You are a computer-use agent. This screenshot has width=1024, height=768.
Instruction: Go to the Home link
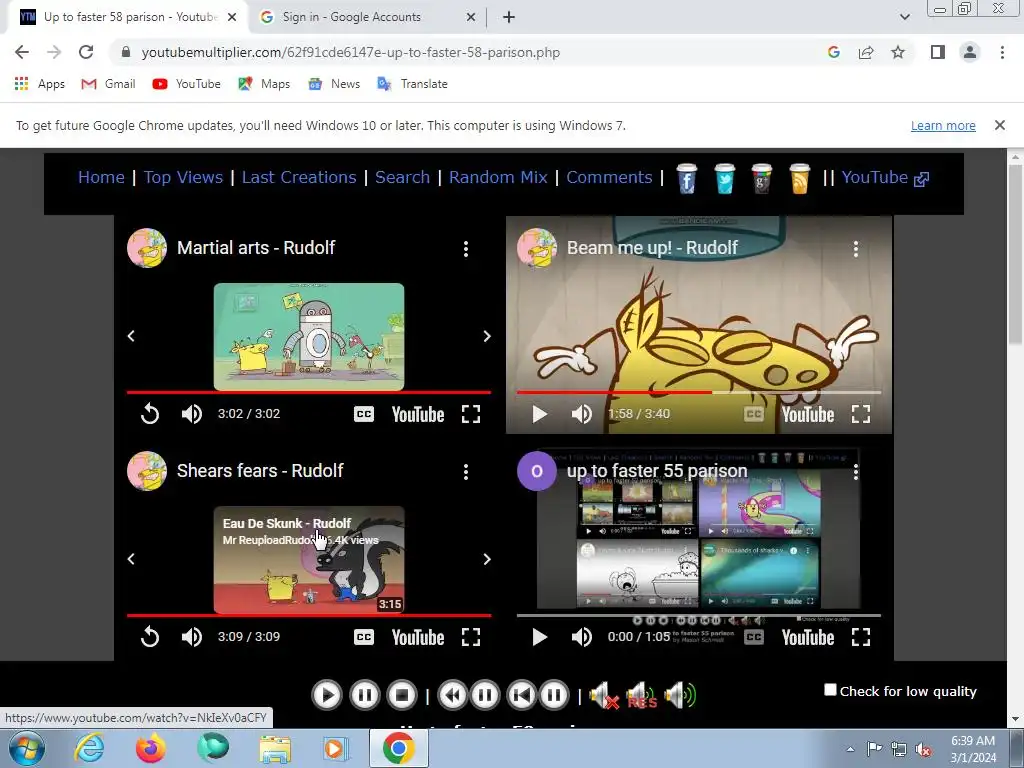coord(101,177)
